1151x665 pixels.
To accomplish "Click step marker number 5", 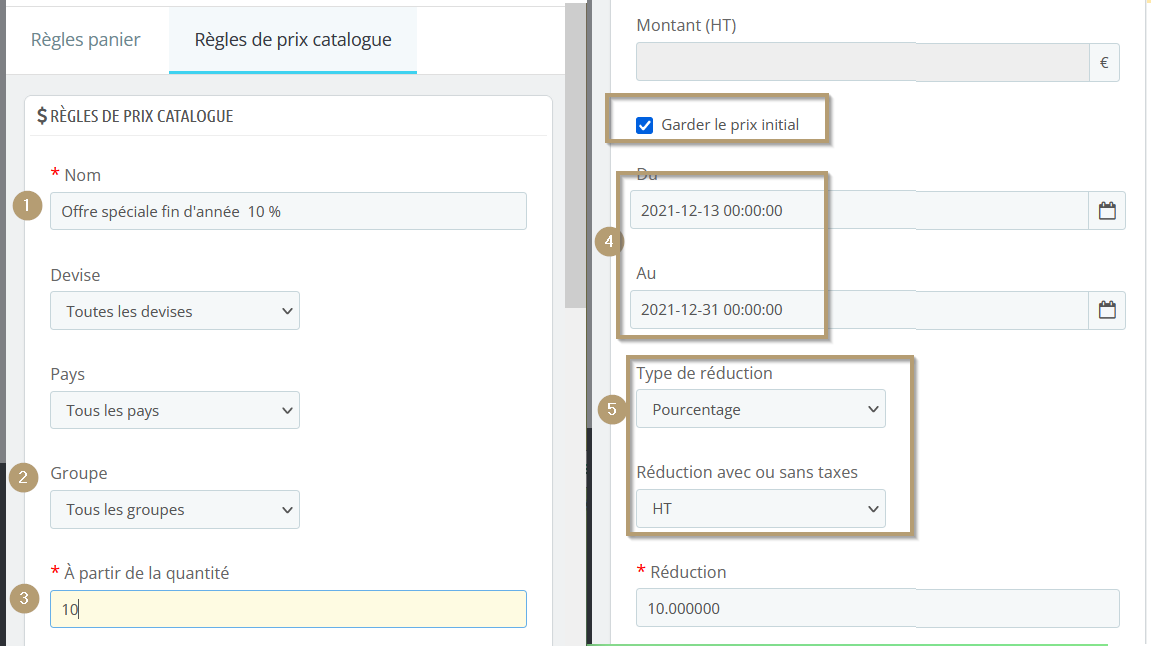I will pos(612,410).
